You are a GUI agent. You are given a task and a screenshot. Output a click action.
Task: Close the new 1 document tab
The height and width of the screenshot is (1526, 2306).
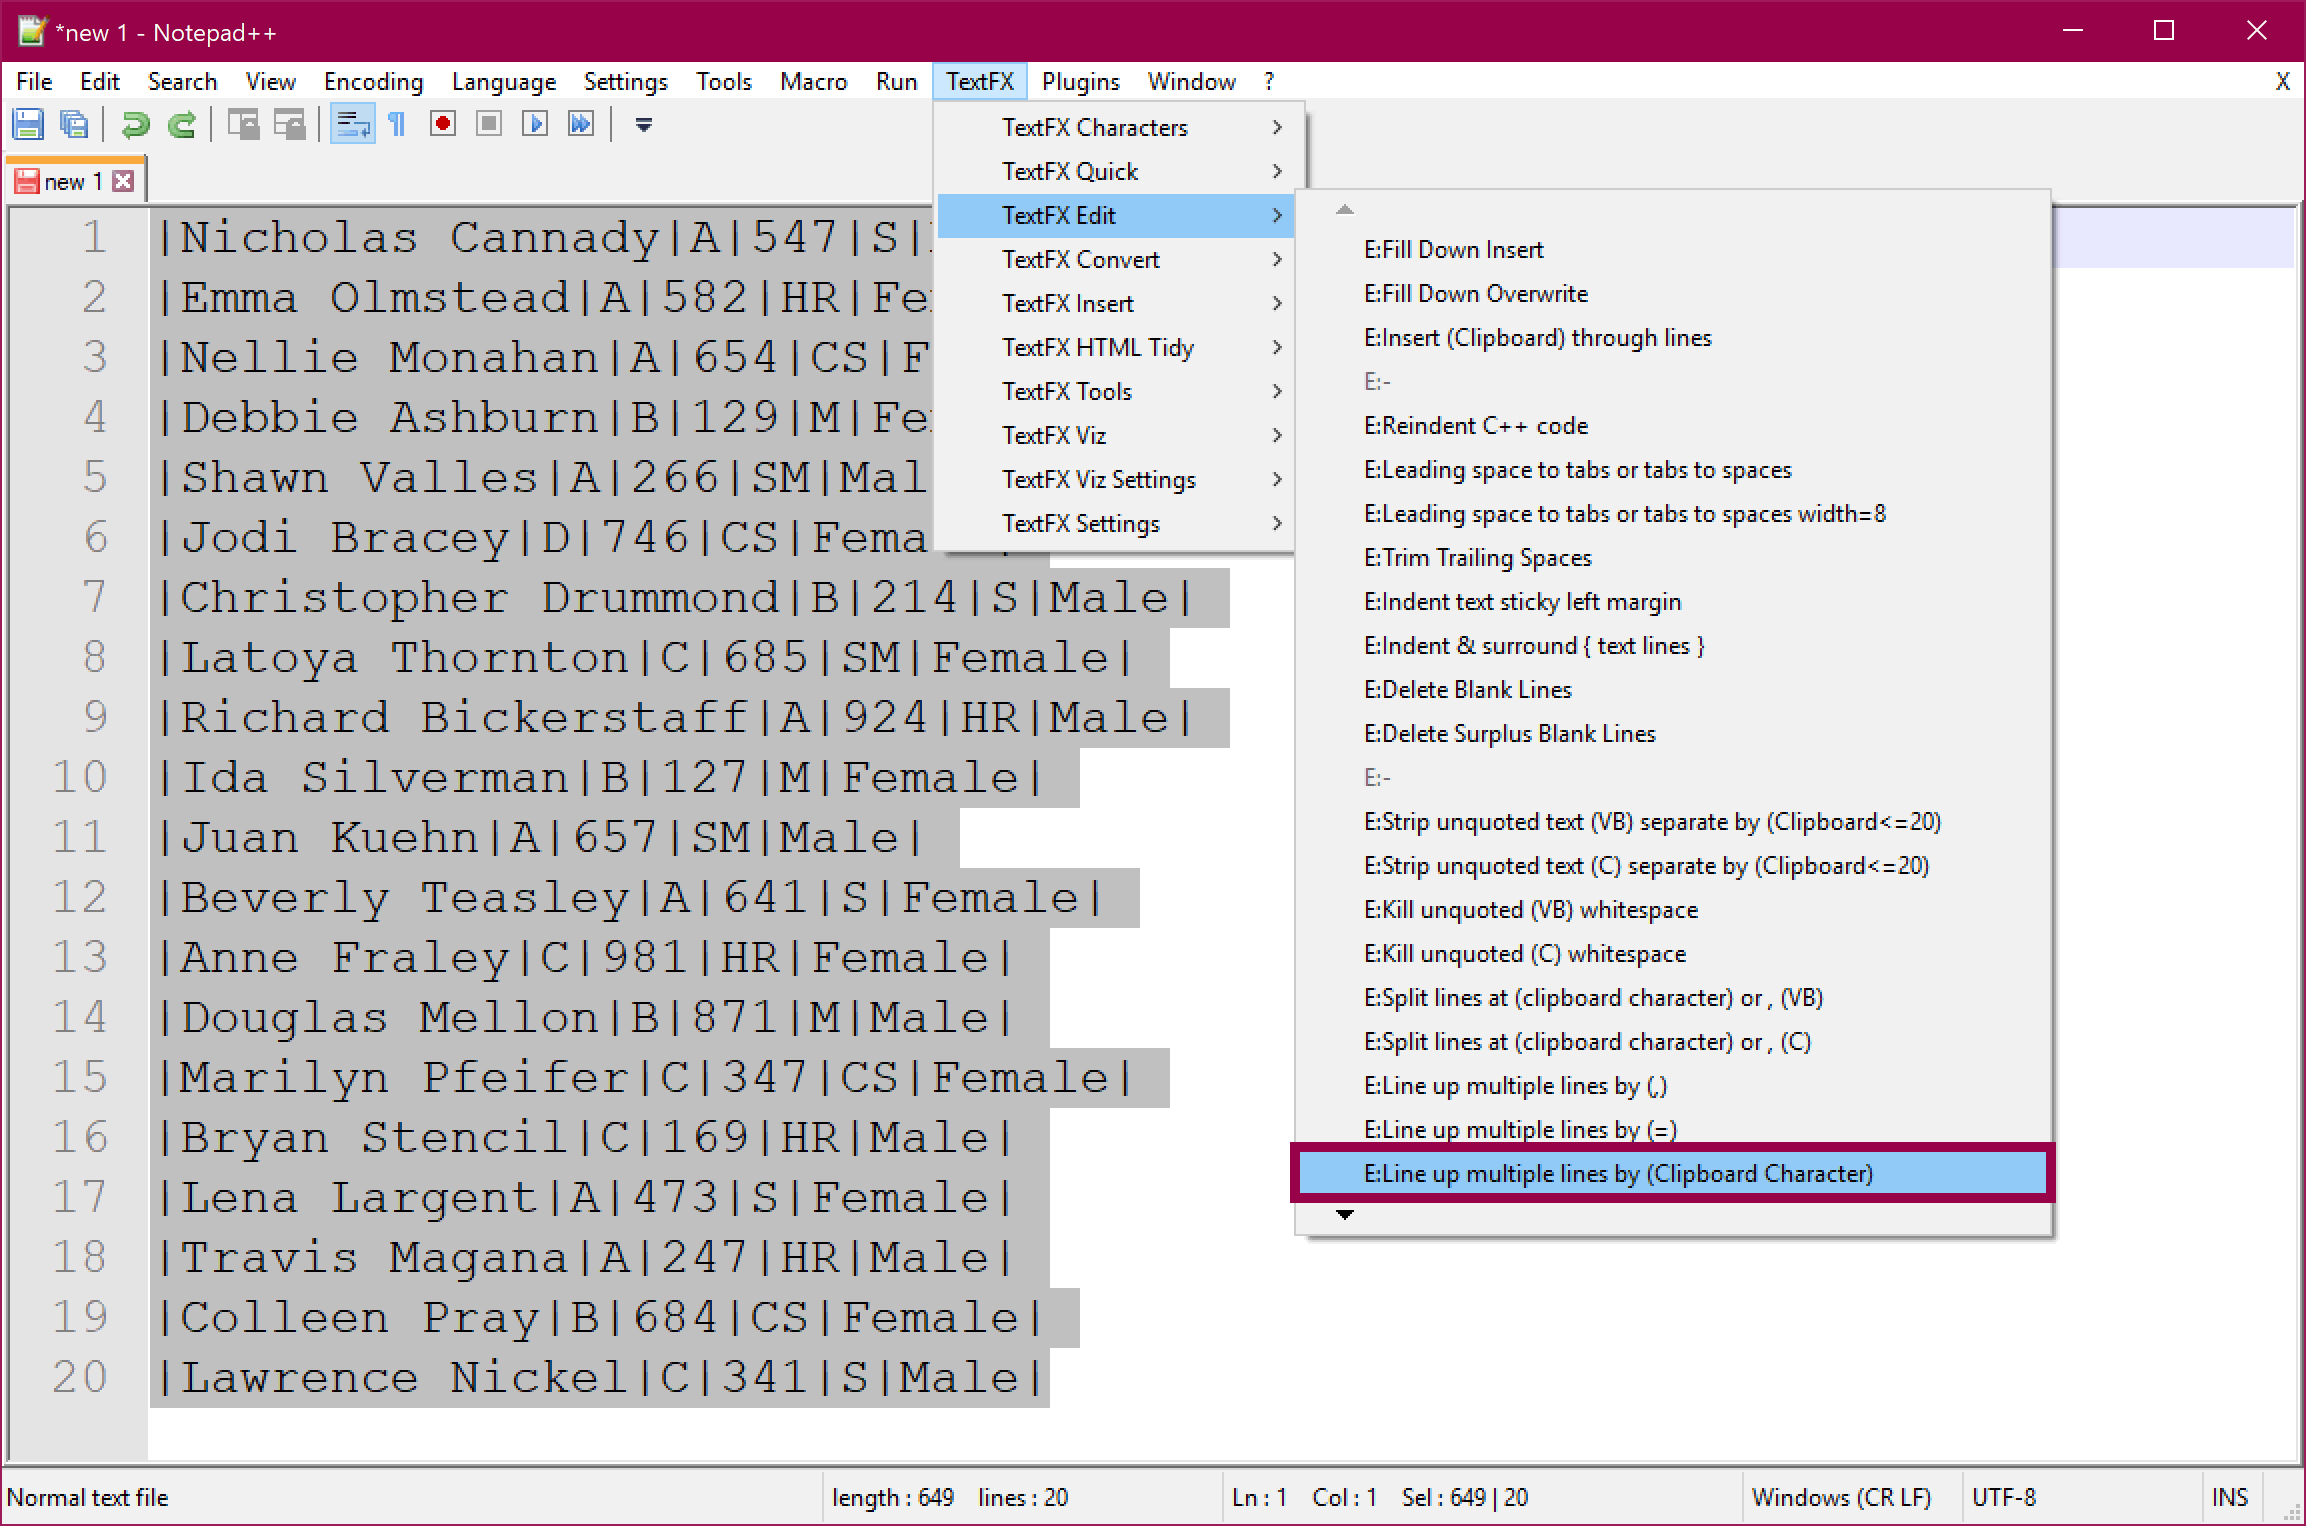[x=123, y=181]
